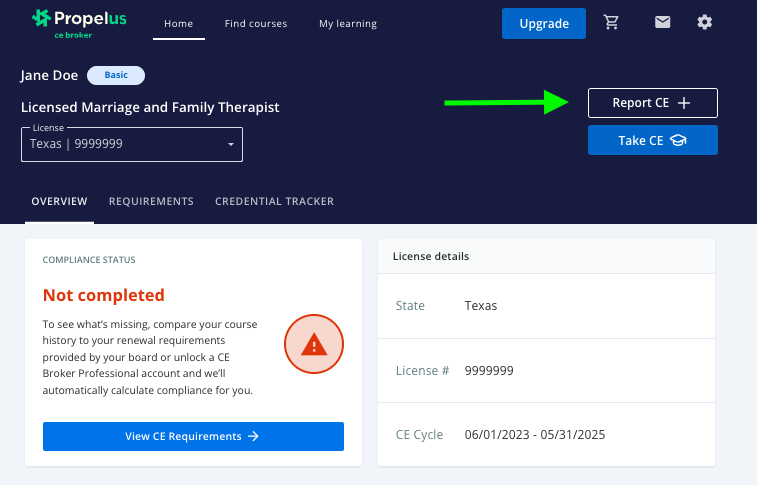Expand the License dropdown arrow
The width and height of the screenshot is (757, 485).
point(231,145)
